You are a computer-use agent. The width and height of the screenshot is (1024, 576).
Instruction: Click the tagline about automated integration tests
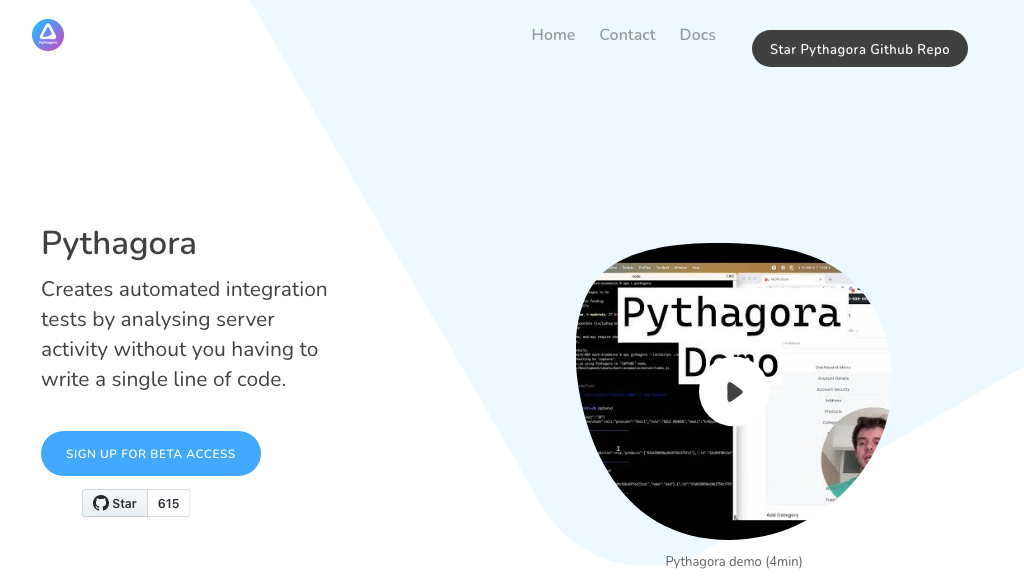pos(184,334)
